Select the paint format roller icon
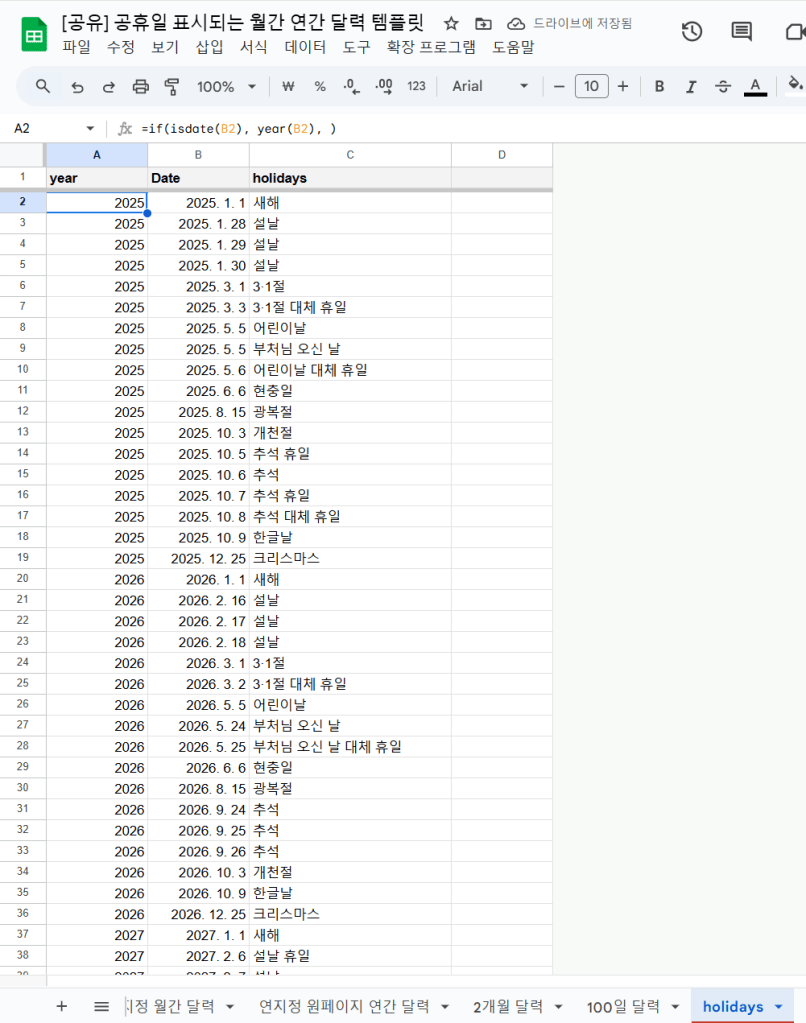The height and width of the screenshot is (1023, 806). [172, 87]
